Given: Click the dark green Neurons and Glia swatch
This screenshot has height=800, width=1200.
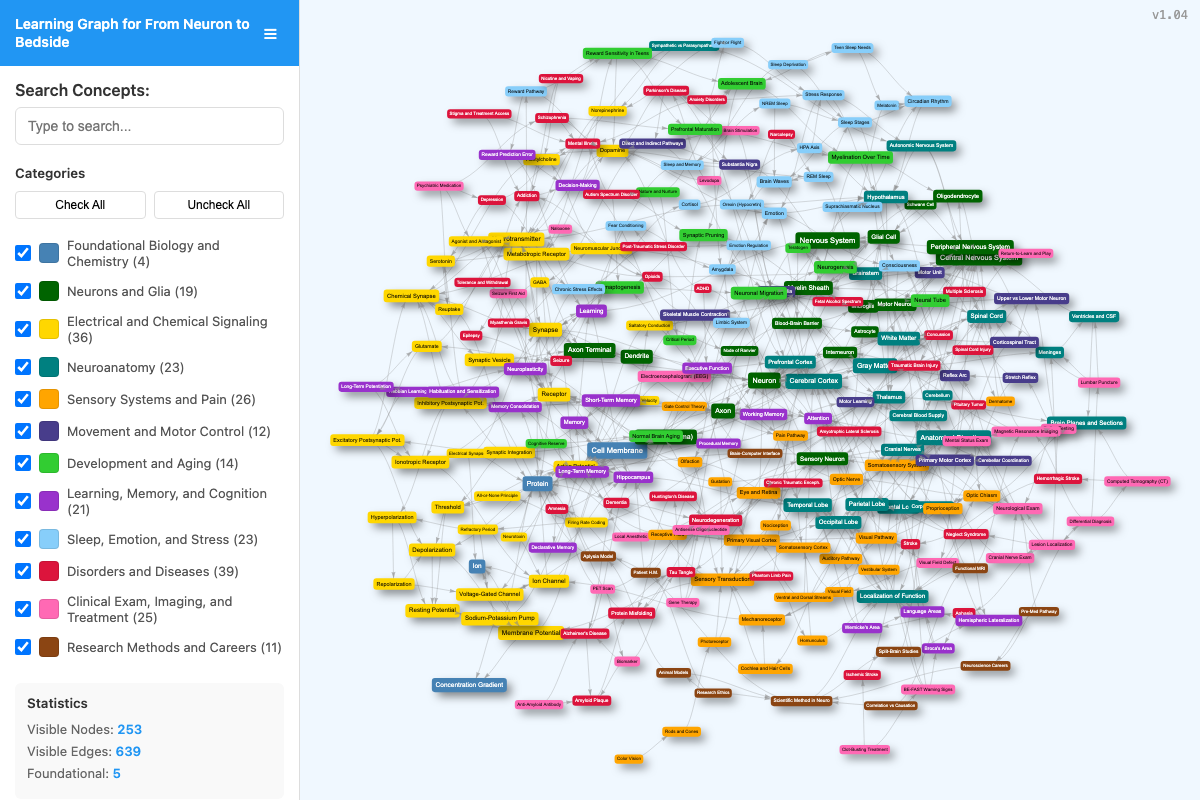Looking at the screenshot, I should pos(49,291).
